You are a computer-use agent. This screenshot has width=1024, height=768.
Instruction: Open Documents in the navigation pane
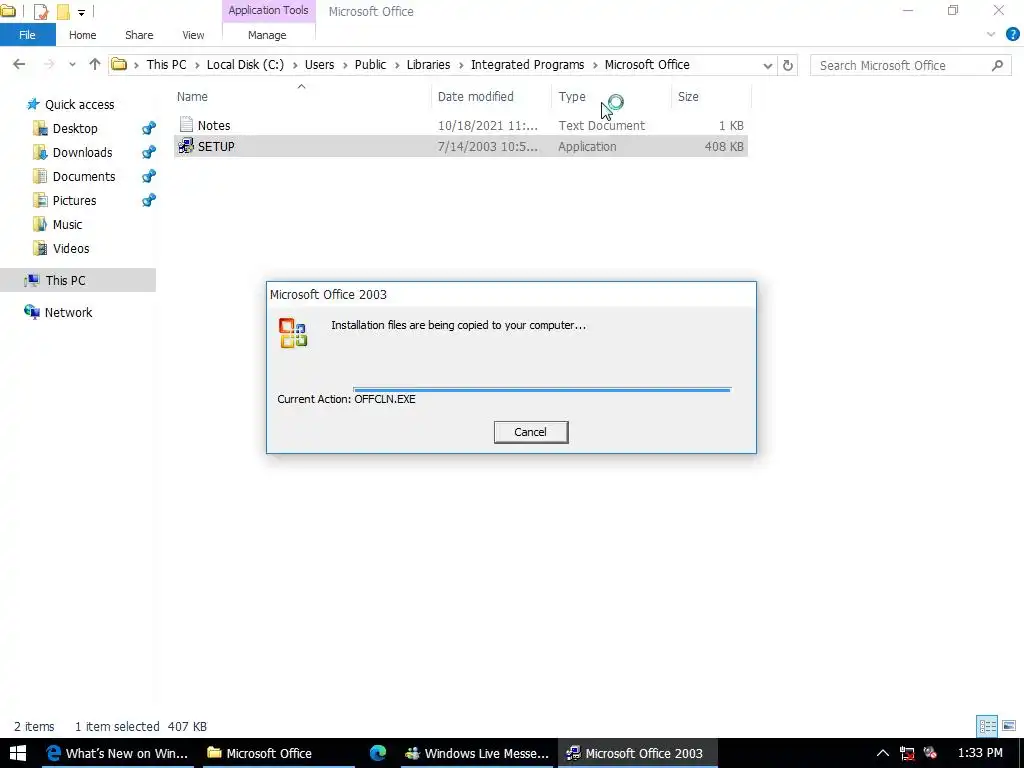coord(84,176)
